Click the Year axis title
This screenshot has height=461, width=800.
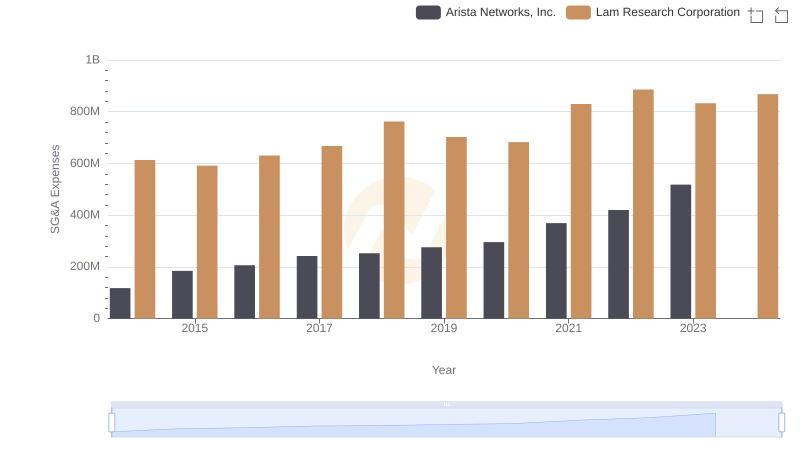pos(444,370)
